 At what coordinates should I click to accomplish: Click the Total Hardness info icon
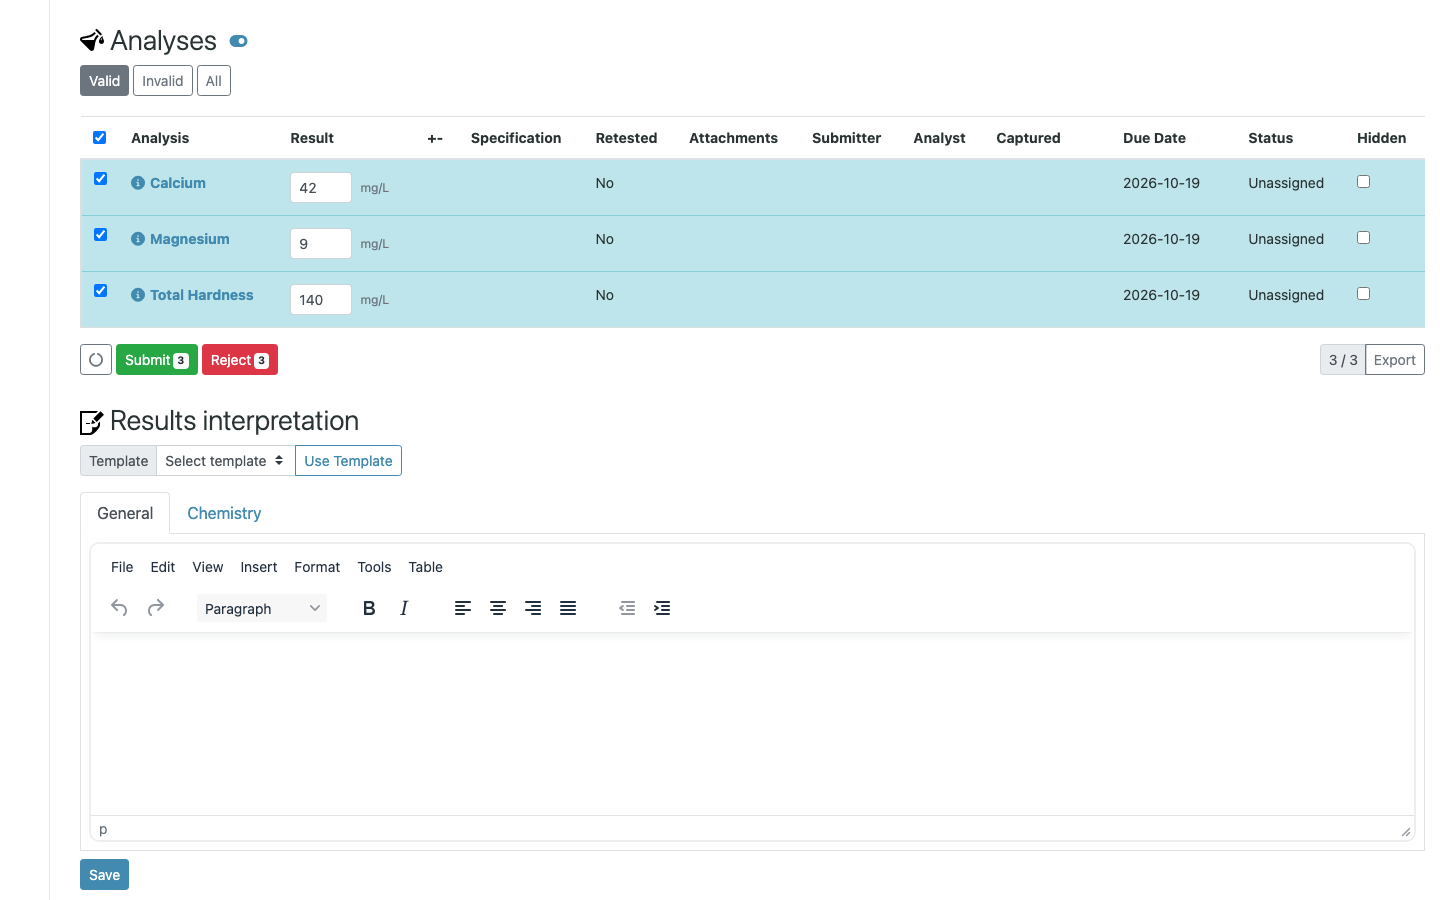(138, 295)
